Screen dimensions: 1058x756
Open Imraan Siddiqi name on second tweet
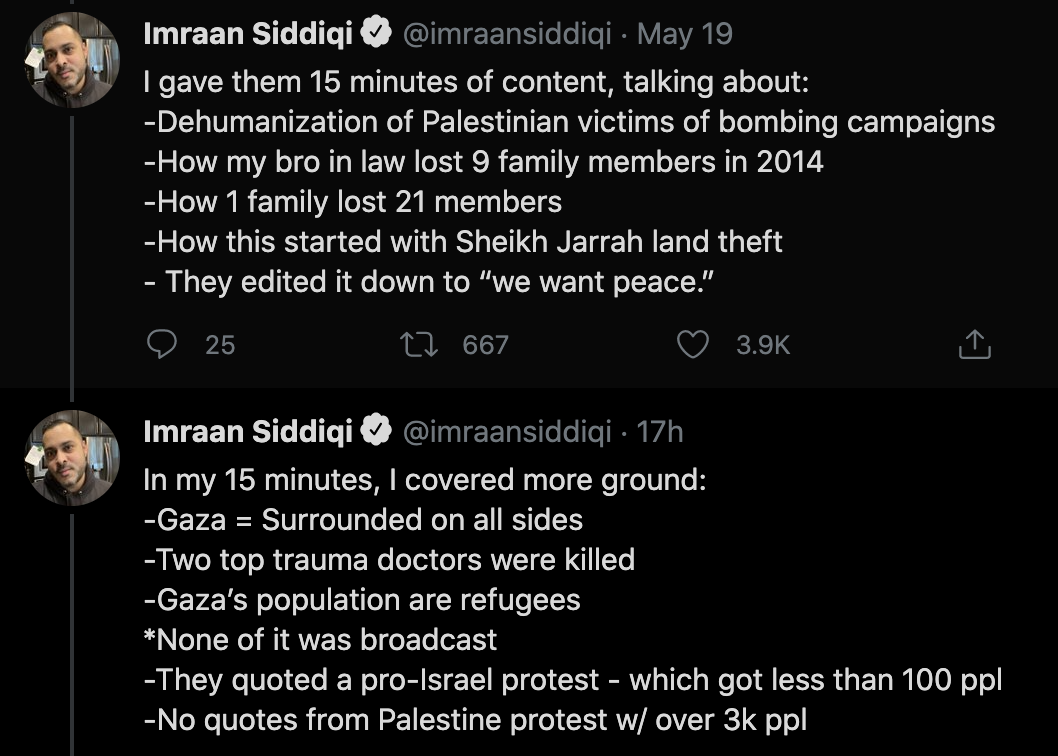pyautogui.click(x=248, y=431)
